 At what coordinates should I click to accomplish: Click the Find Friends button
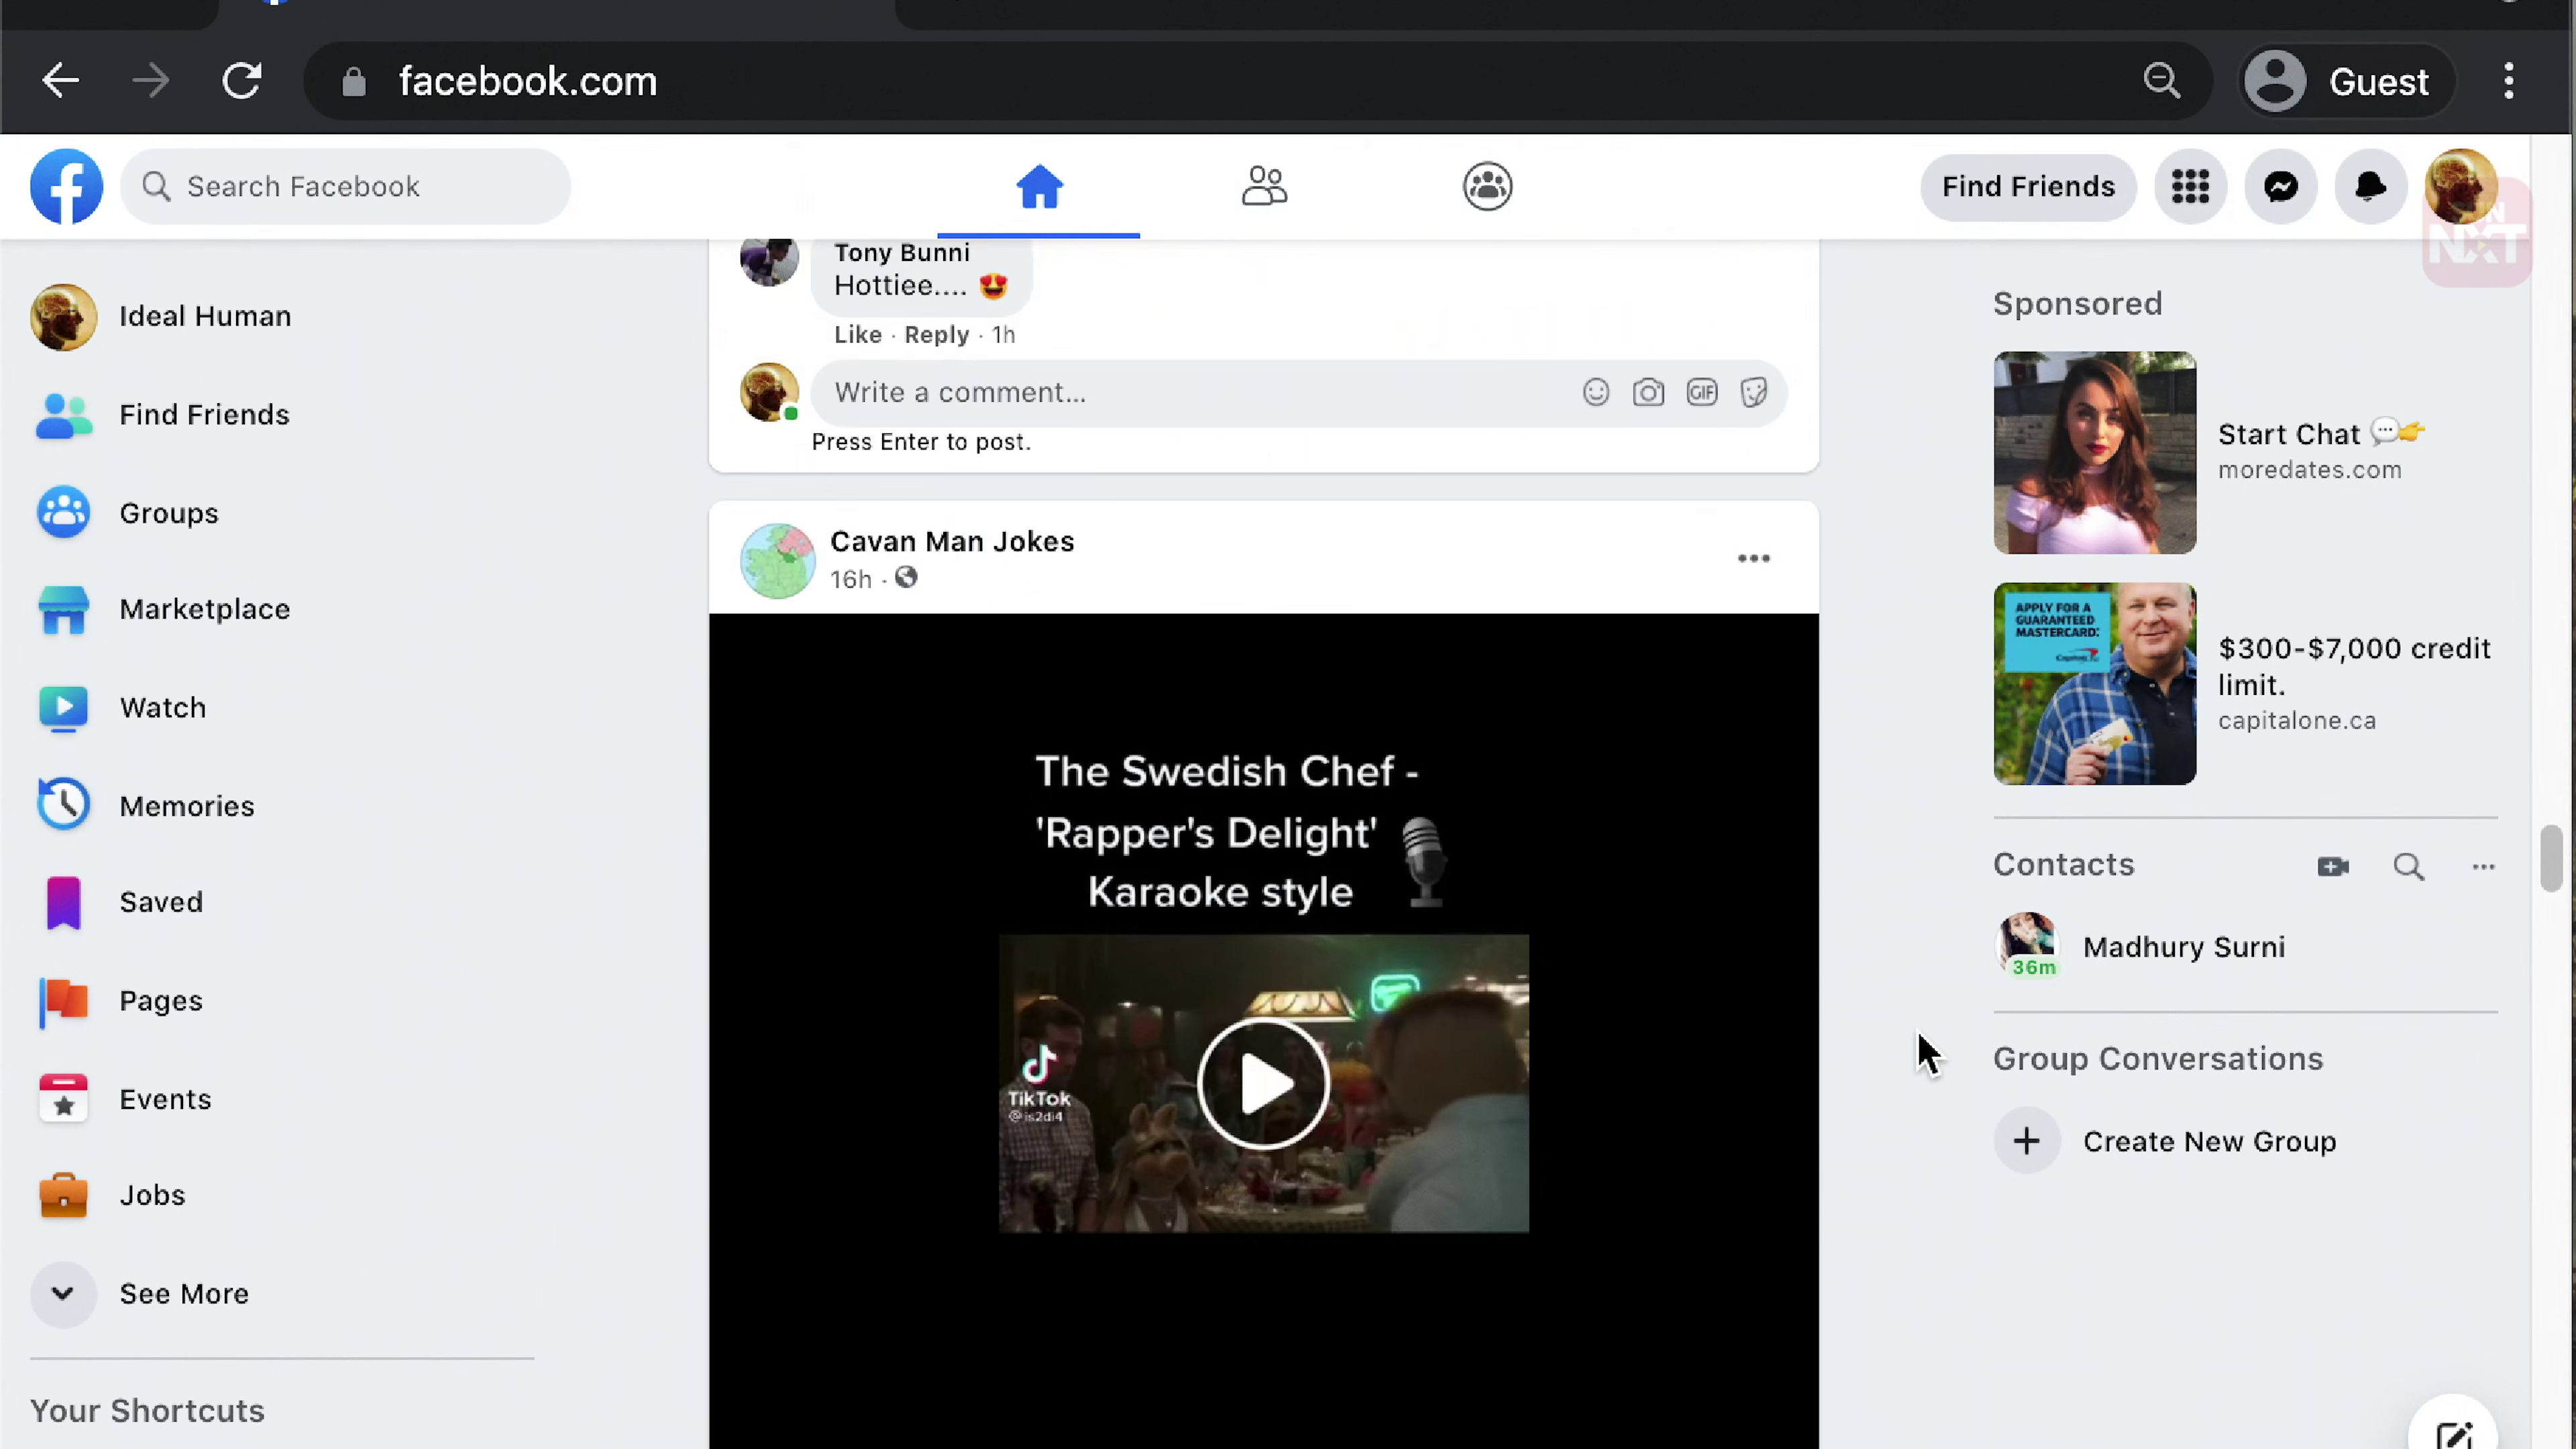click(2028, 187)
